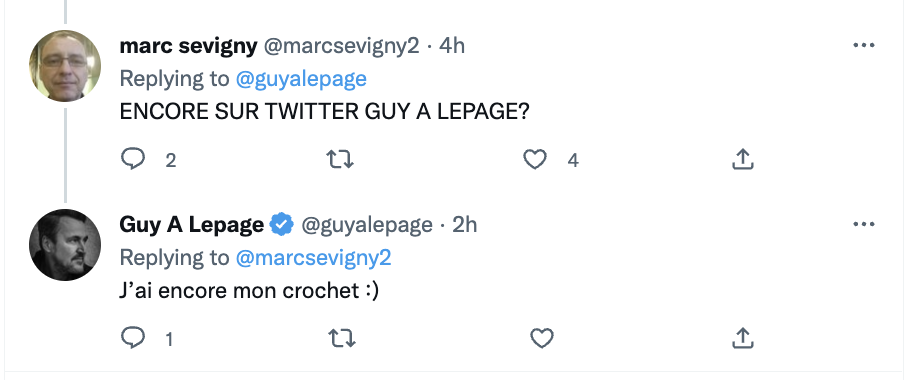The image size is (908, 380).
Task: Open more options for marc sevigny's tweet
Action: coord(864,45)
